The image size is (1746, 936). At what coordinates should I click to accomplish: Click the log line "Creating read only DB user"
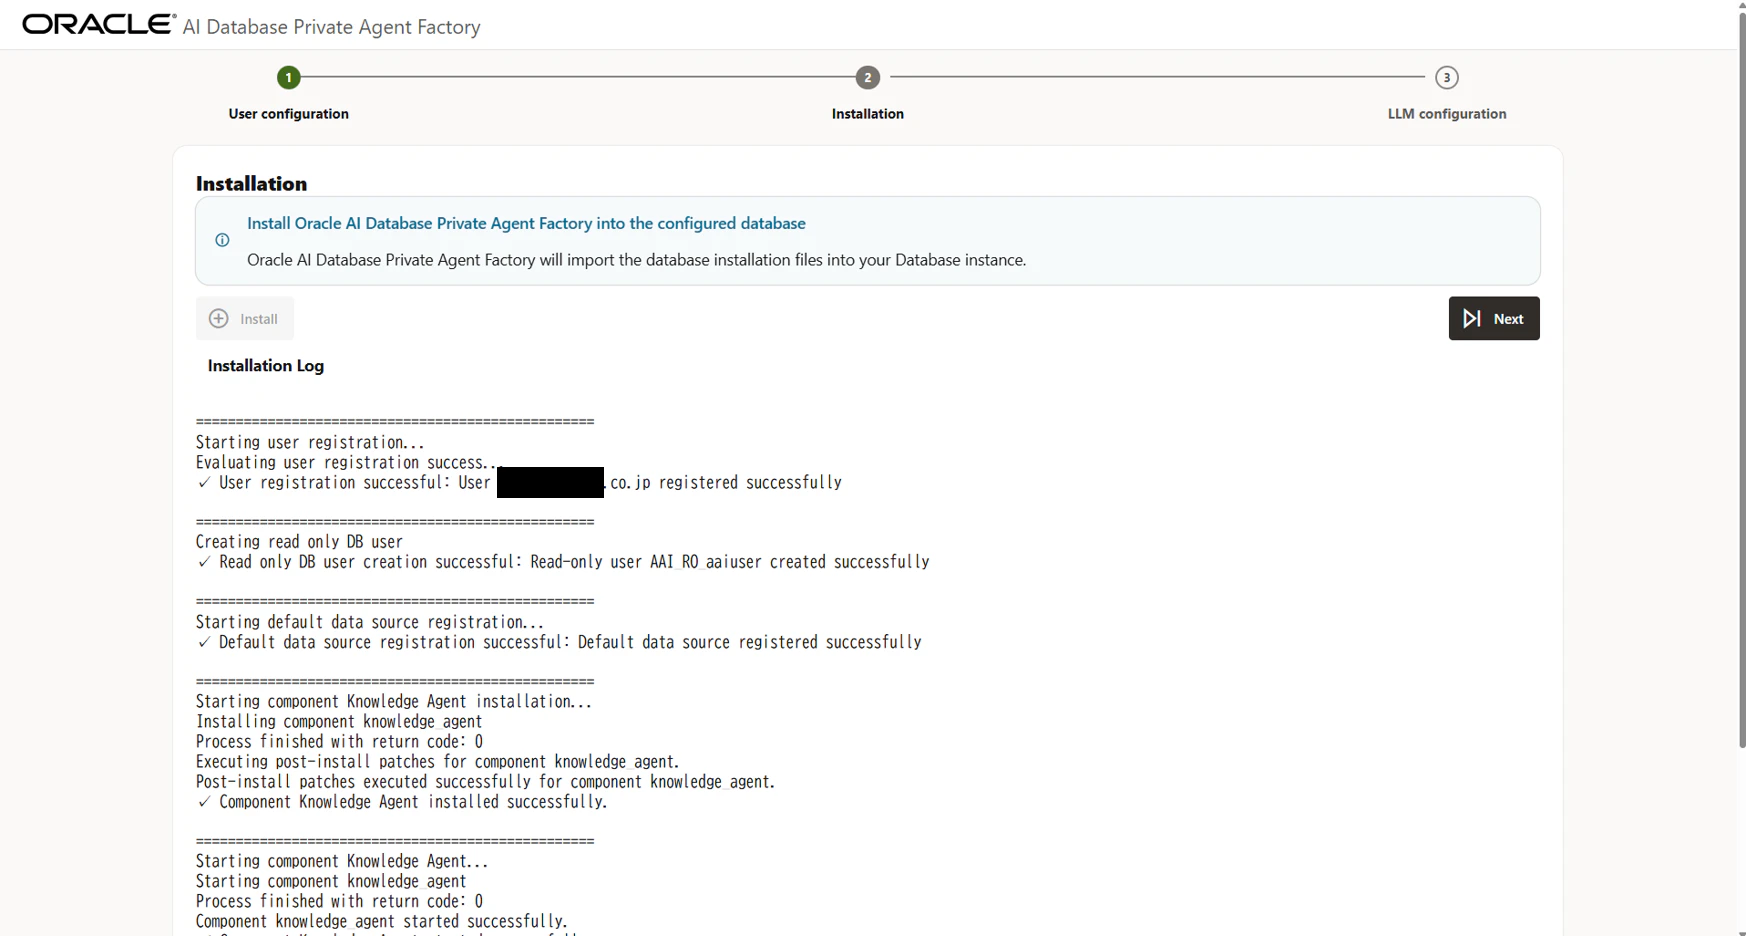(299, 542)
